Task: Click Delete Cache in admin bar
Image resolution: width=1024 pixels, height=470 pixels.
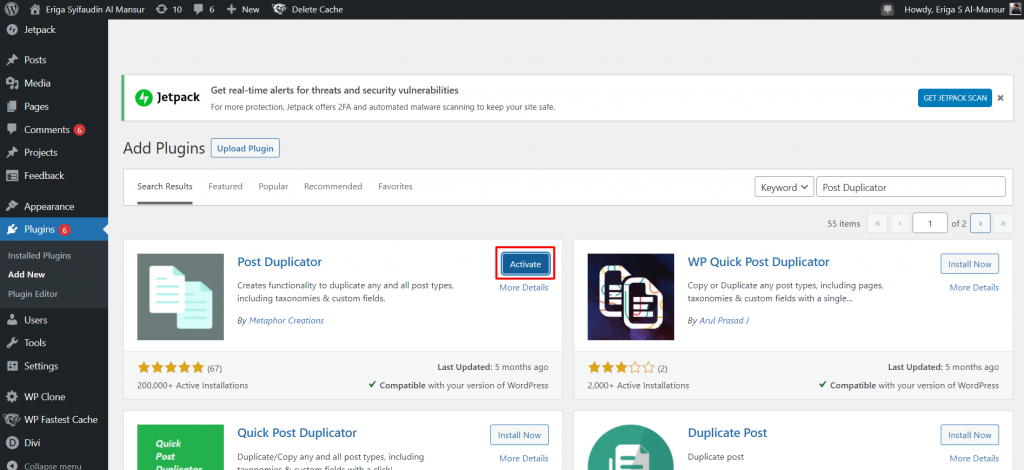Action: (x=308, y=9)
